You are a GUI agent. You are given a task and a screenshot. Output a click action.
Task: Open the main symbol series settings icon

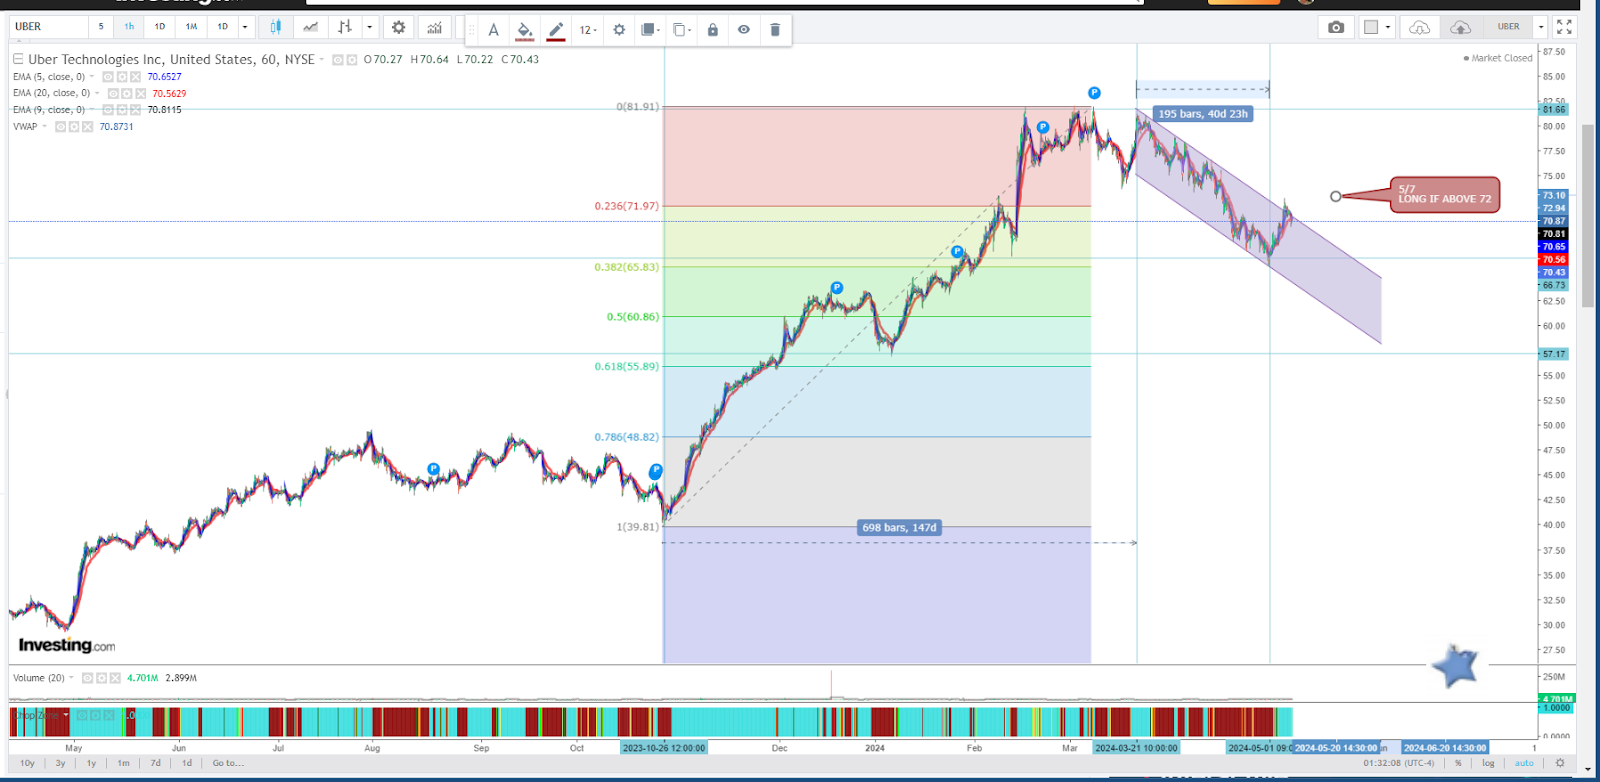pyautogui.click(x=352, y=60)
